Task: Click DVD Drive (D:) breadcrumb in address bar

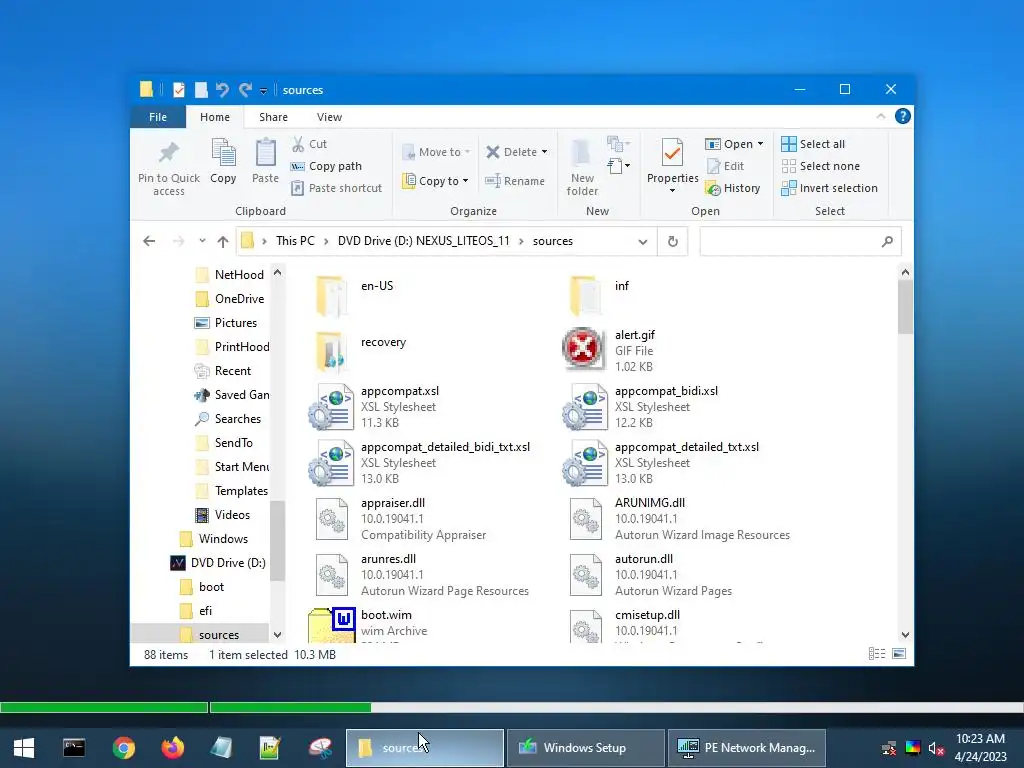Action: click(423, 241)
